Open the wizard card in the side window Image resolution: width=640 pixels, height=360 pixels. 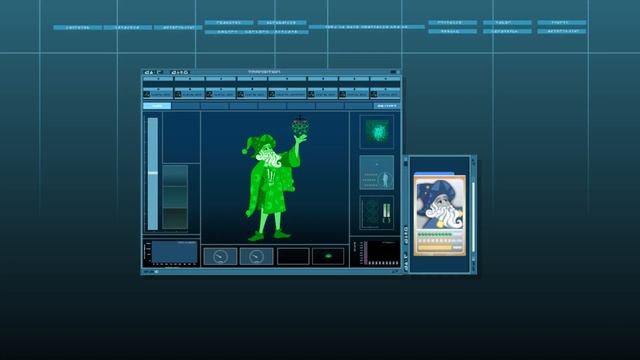440,215
